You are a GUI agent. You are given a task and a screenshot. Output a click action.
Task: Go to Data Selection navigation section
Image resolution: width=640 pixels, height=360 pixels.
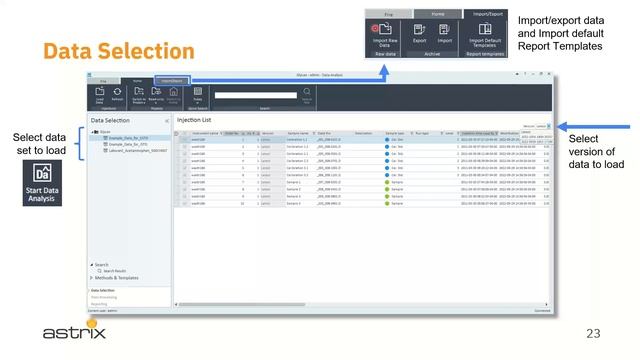click(x=103, y=290)
